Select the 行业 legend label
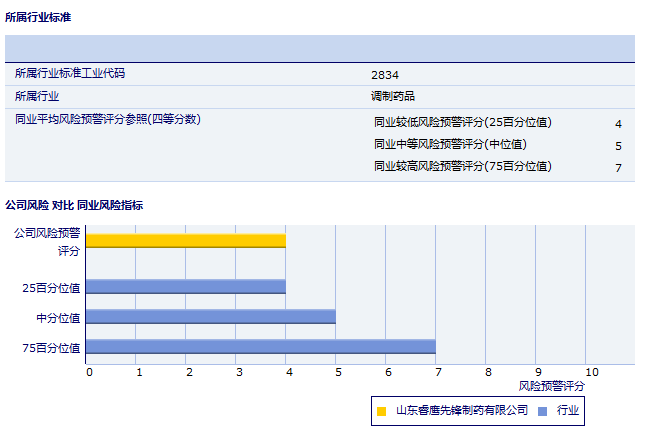The image size is (649, 435). (x=568, y=410)
